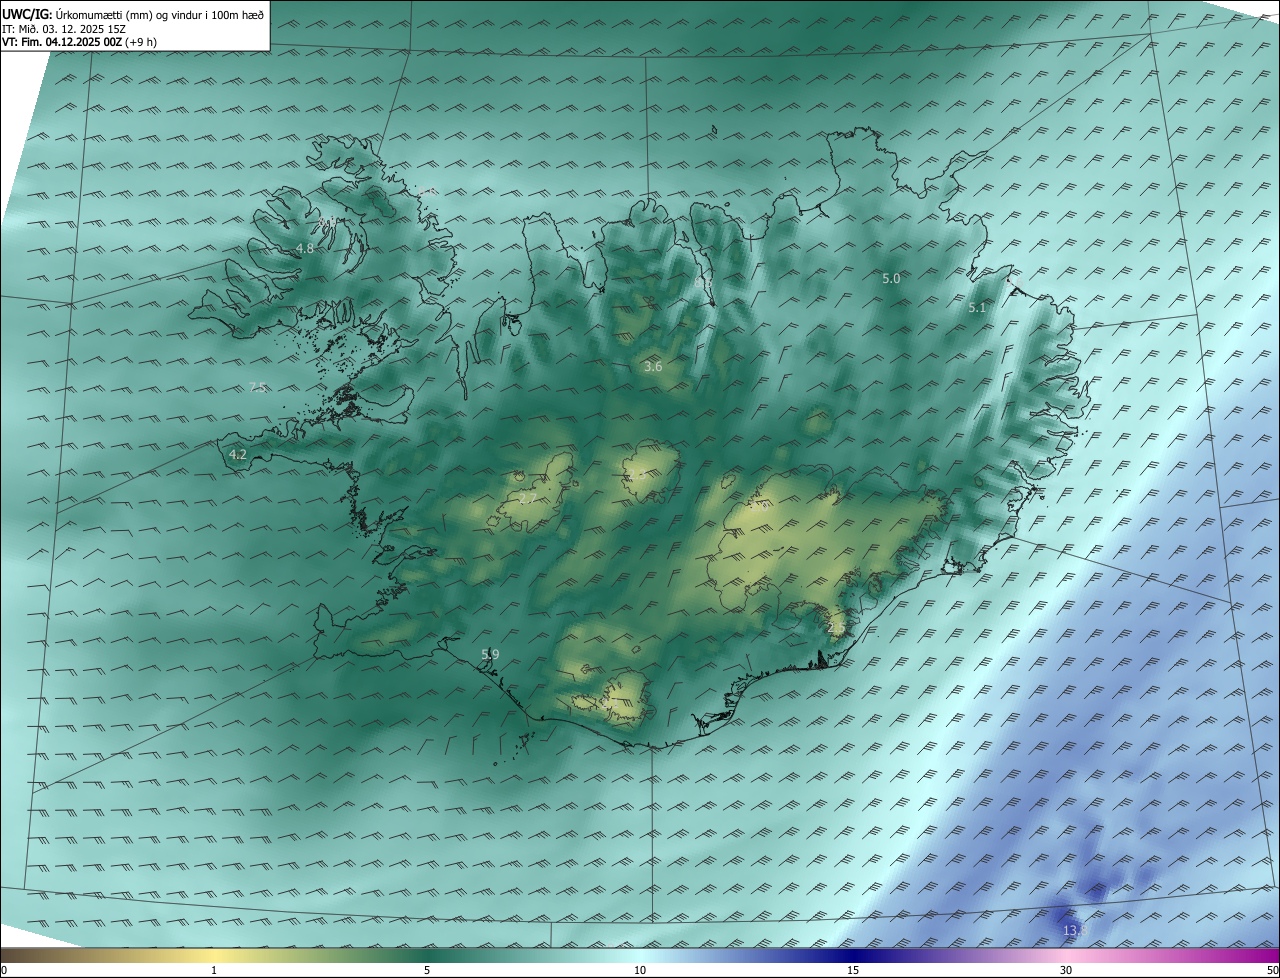
Task: Click the 10 tick on the color scale
Action: coord(640,970)
